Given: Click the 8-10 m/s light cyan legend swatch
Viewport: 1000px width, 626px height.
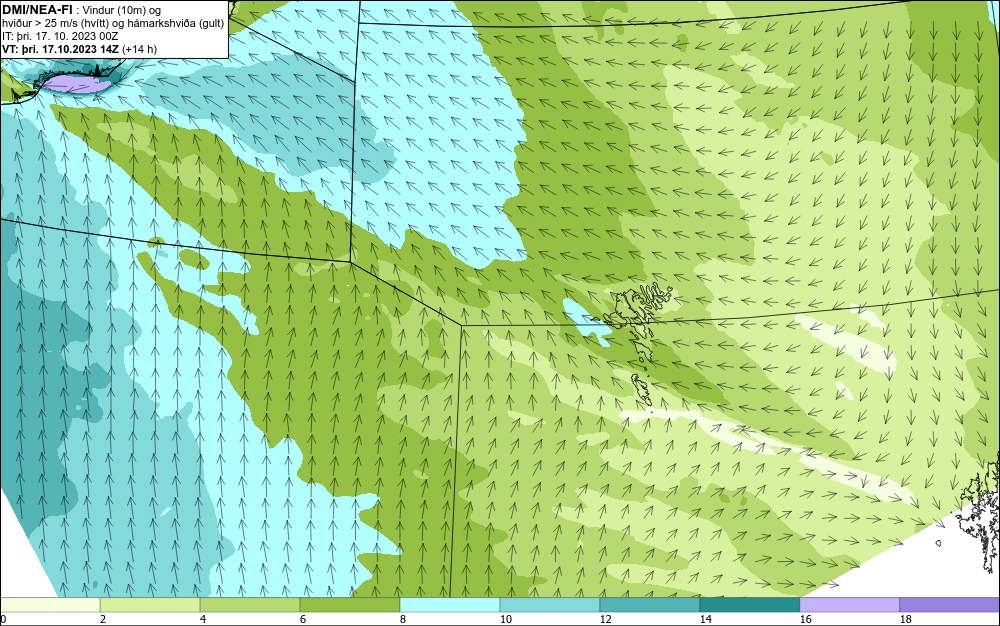Looking at the screenshot, I should pyautogui.click(x=450, y=605).
